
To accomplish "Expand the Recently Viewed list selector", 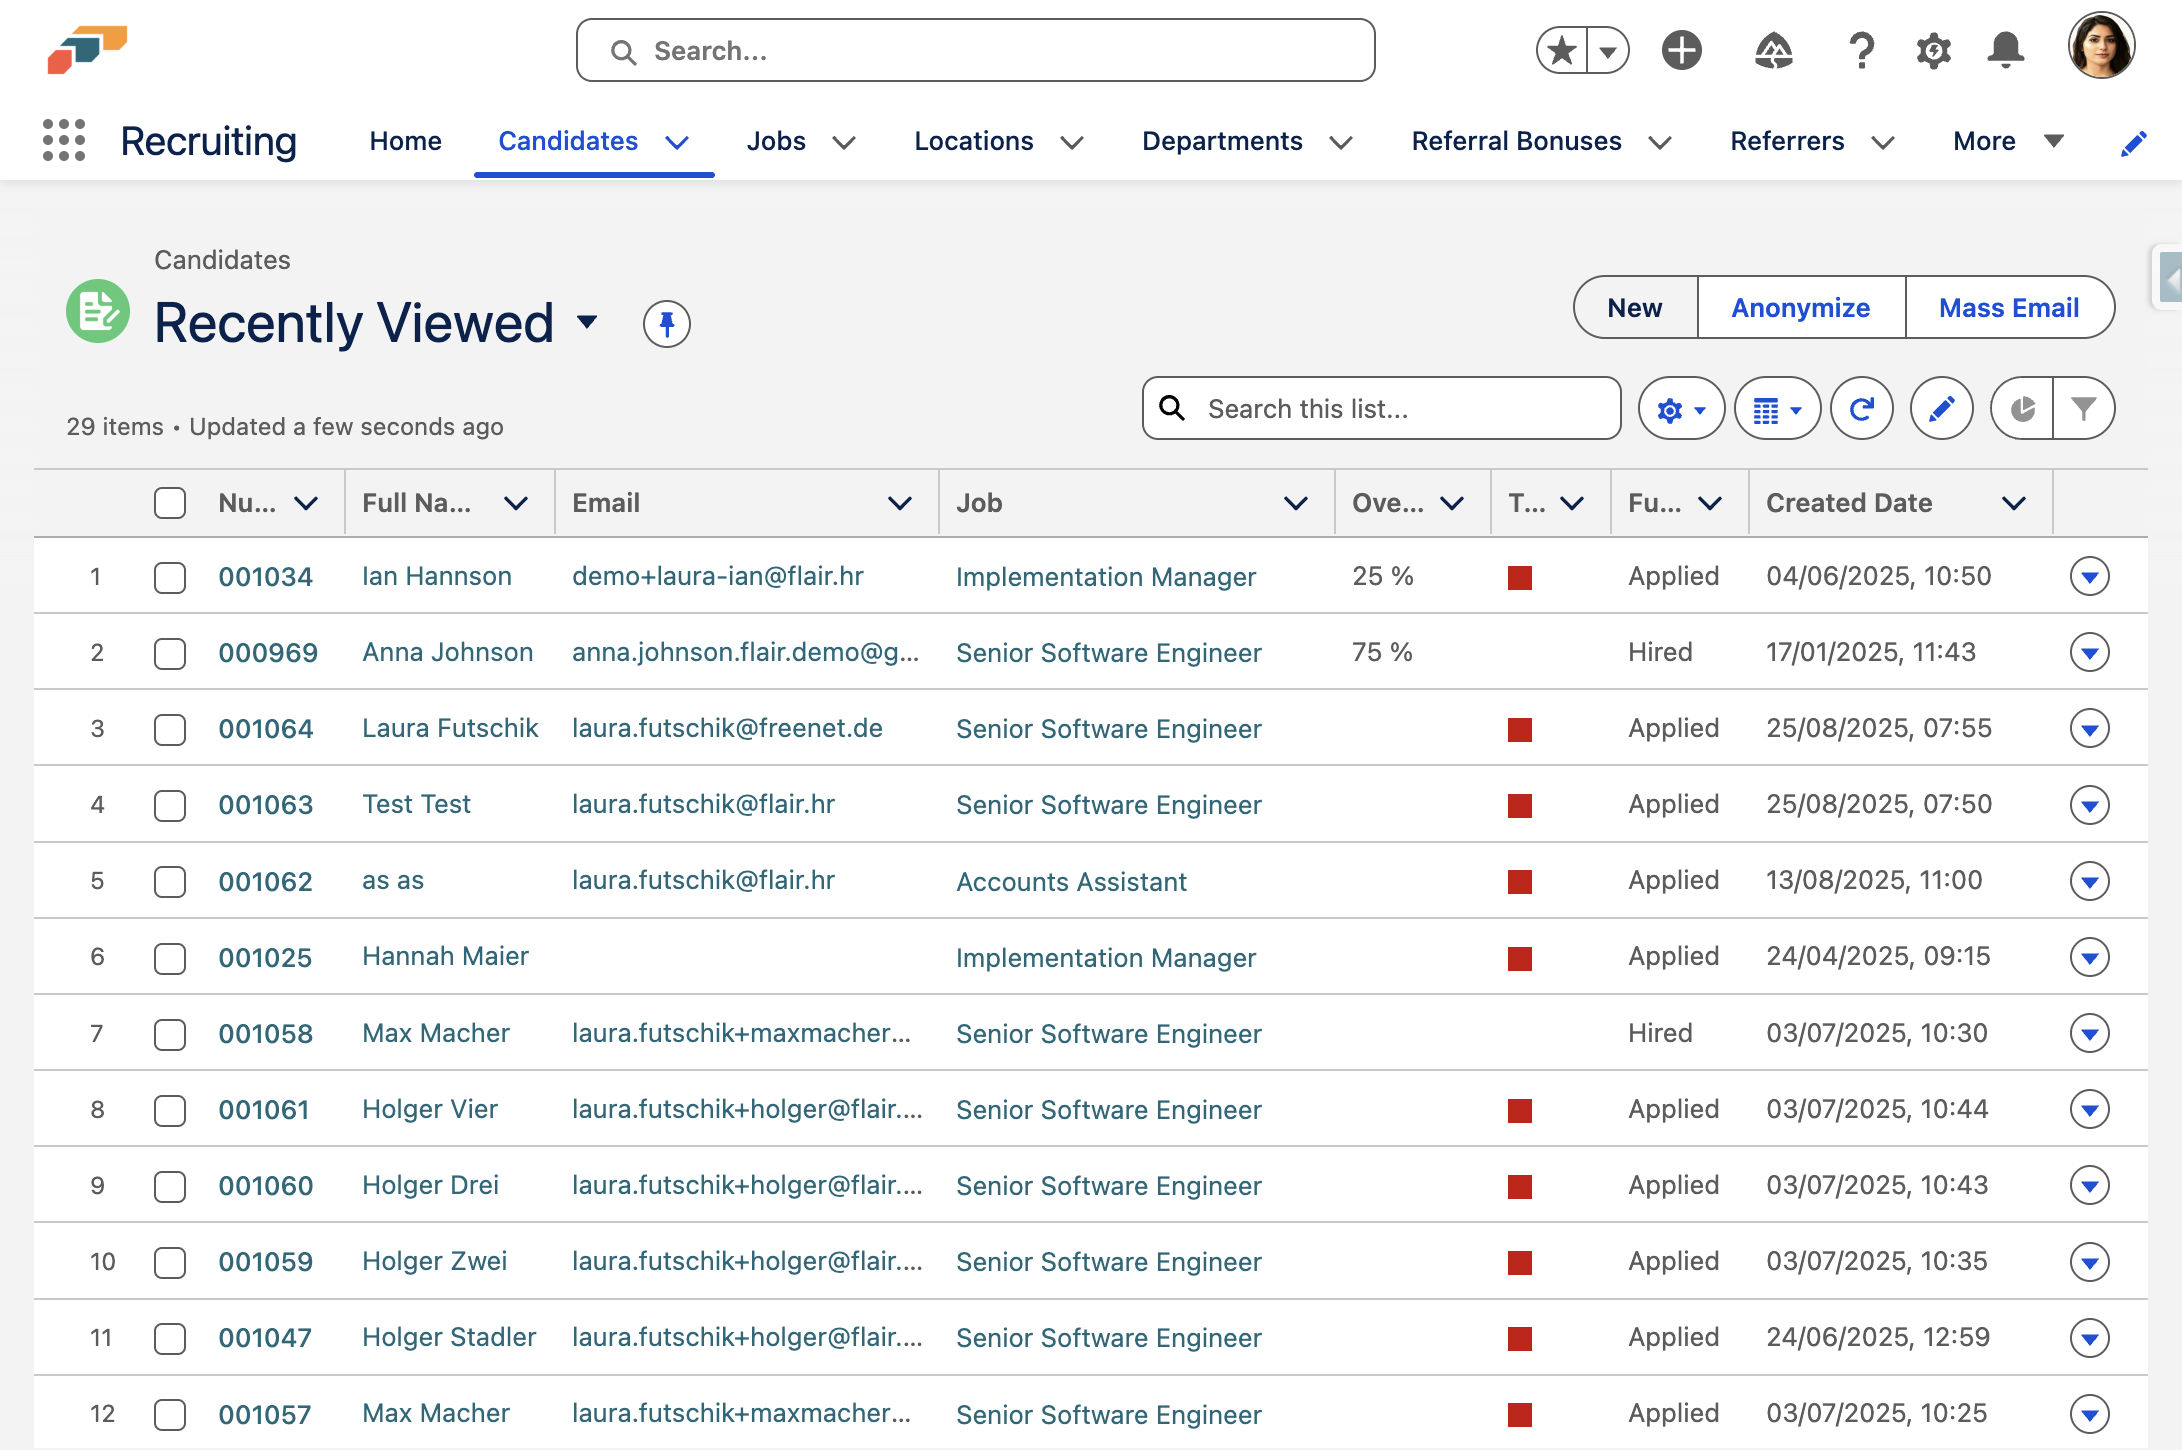I will (x=587, y=322).
